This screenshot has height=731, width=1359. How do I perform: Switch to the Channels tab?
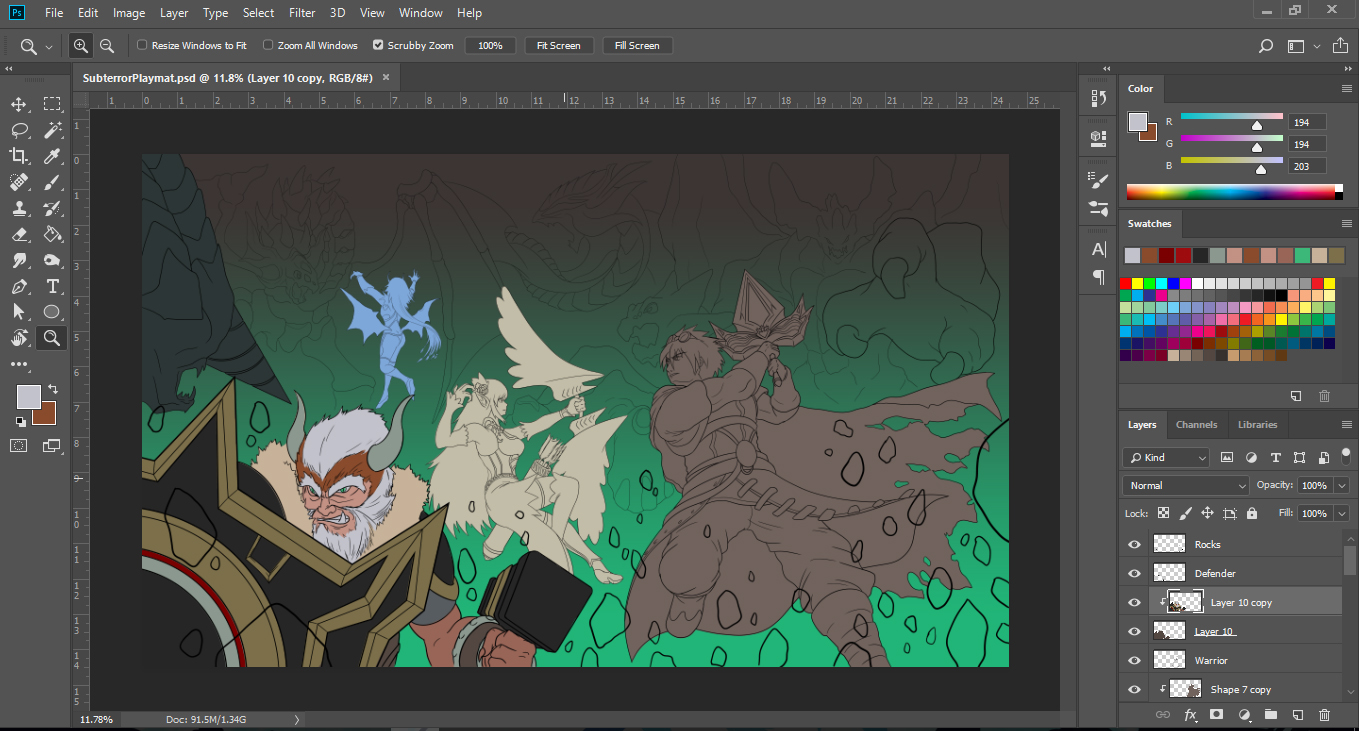point(1196,425)
